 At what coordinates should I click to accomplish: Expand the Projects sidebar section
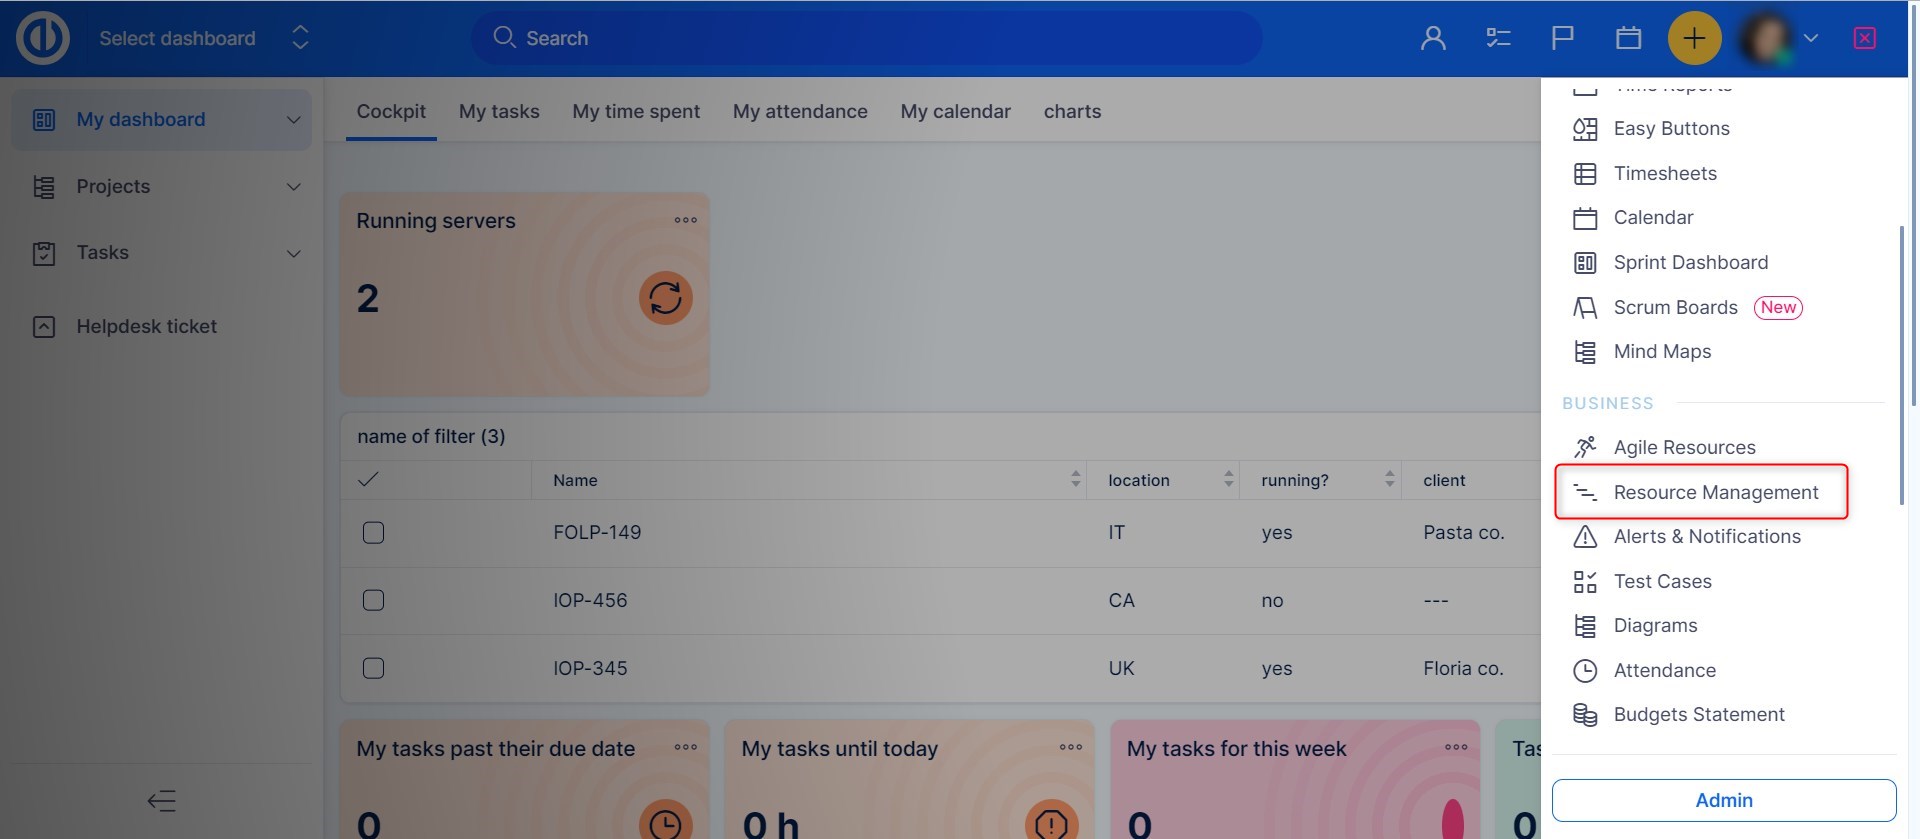pyautogui.click(x=293, y=187)
